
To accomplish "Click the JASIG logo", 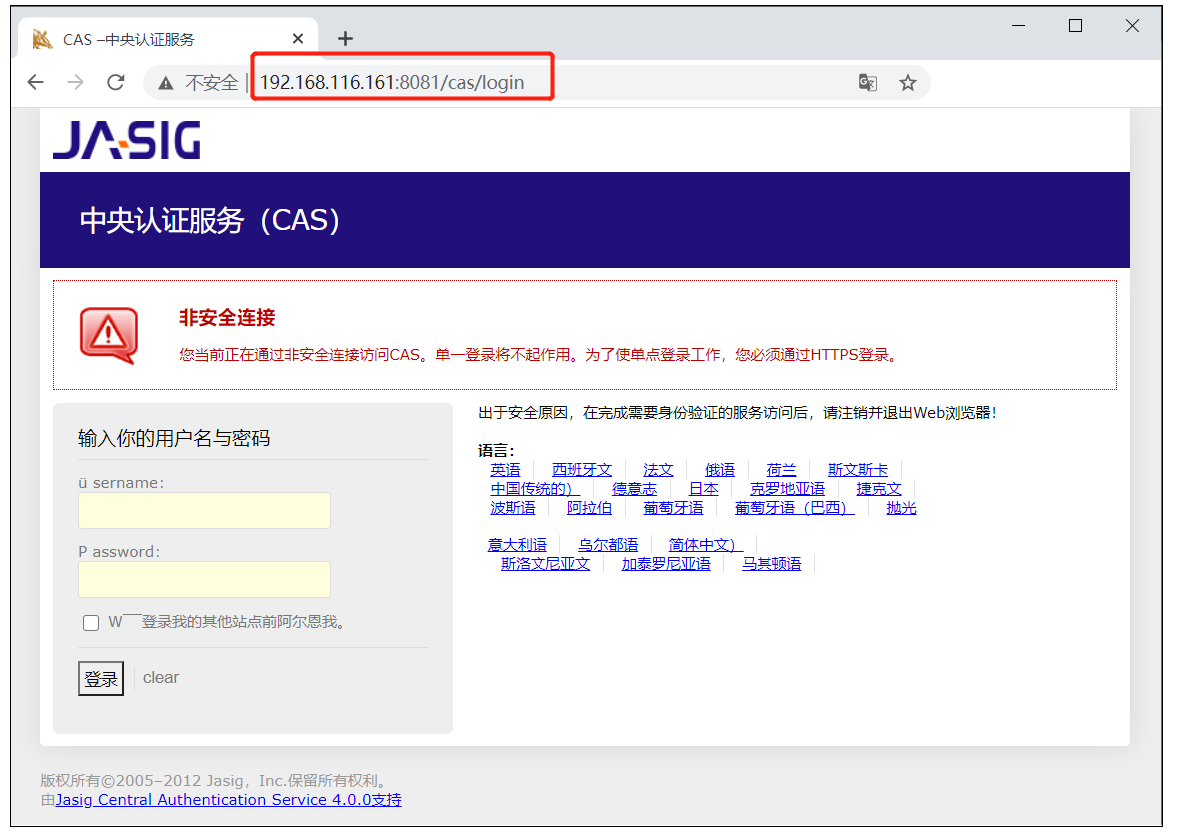I will [x=127, y=140].
